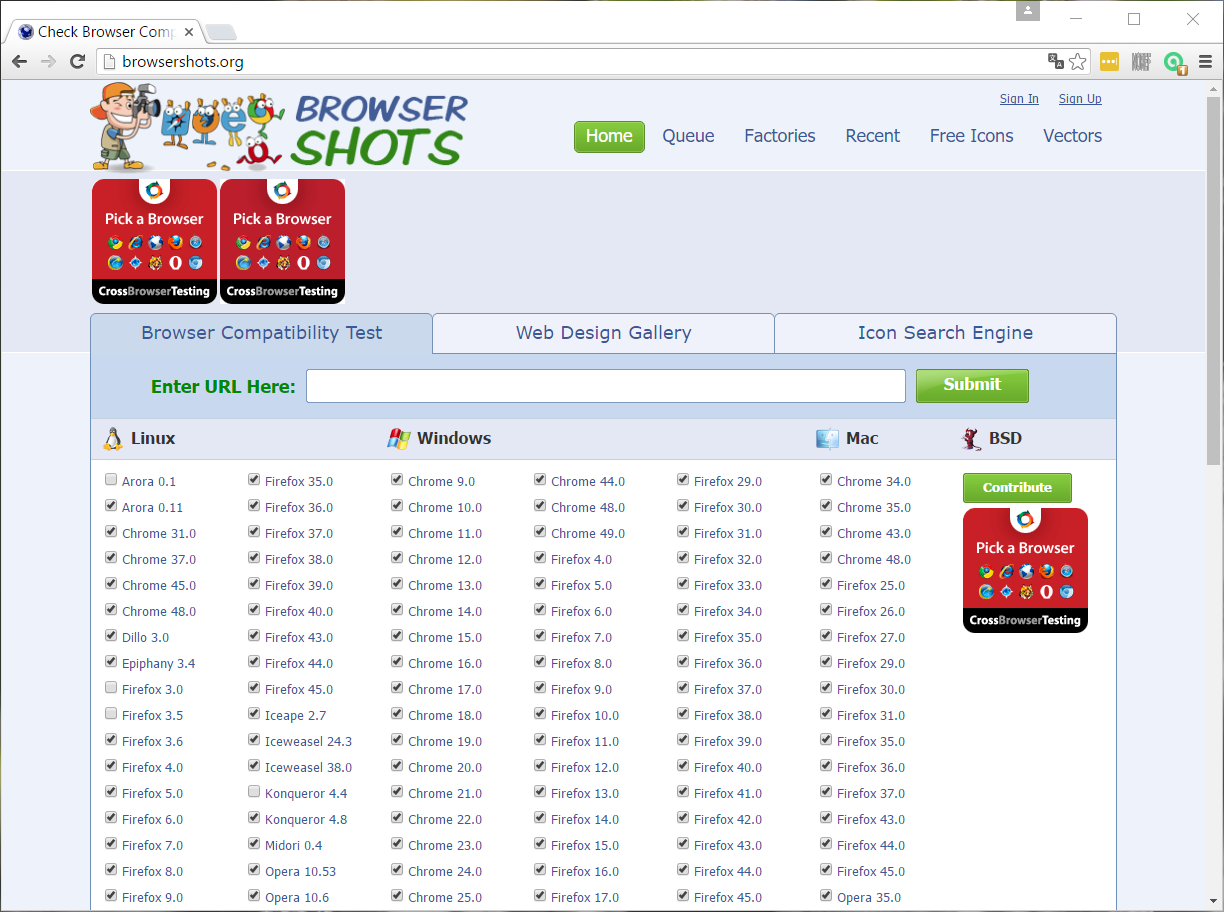The image size is (1224, 912).
Task: Open the Pick a Browser ad below Contribute
Action: coord(1025,570)
